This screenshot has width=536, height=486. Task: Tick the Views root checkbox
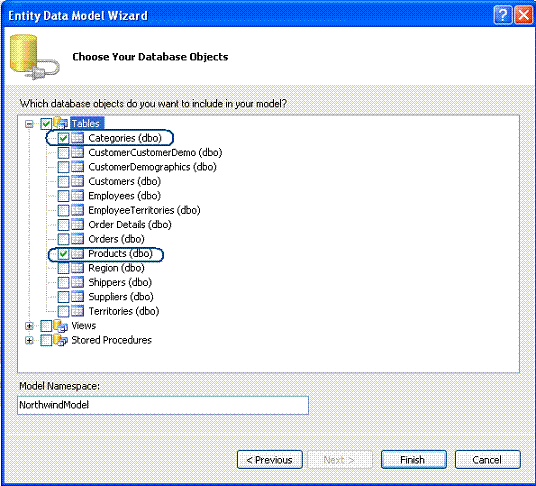point(46,326)
